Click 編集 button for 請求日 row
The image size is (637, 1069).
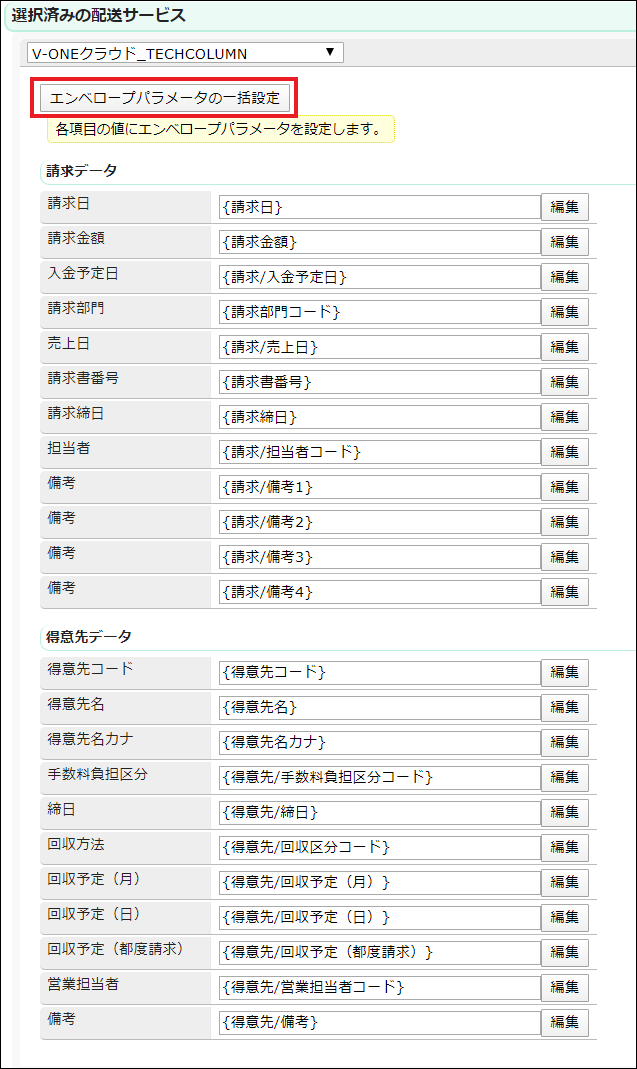click(x=565, y=207)
